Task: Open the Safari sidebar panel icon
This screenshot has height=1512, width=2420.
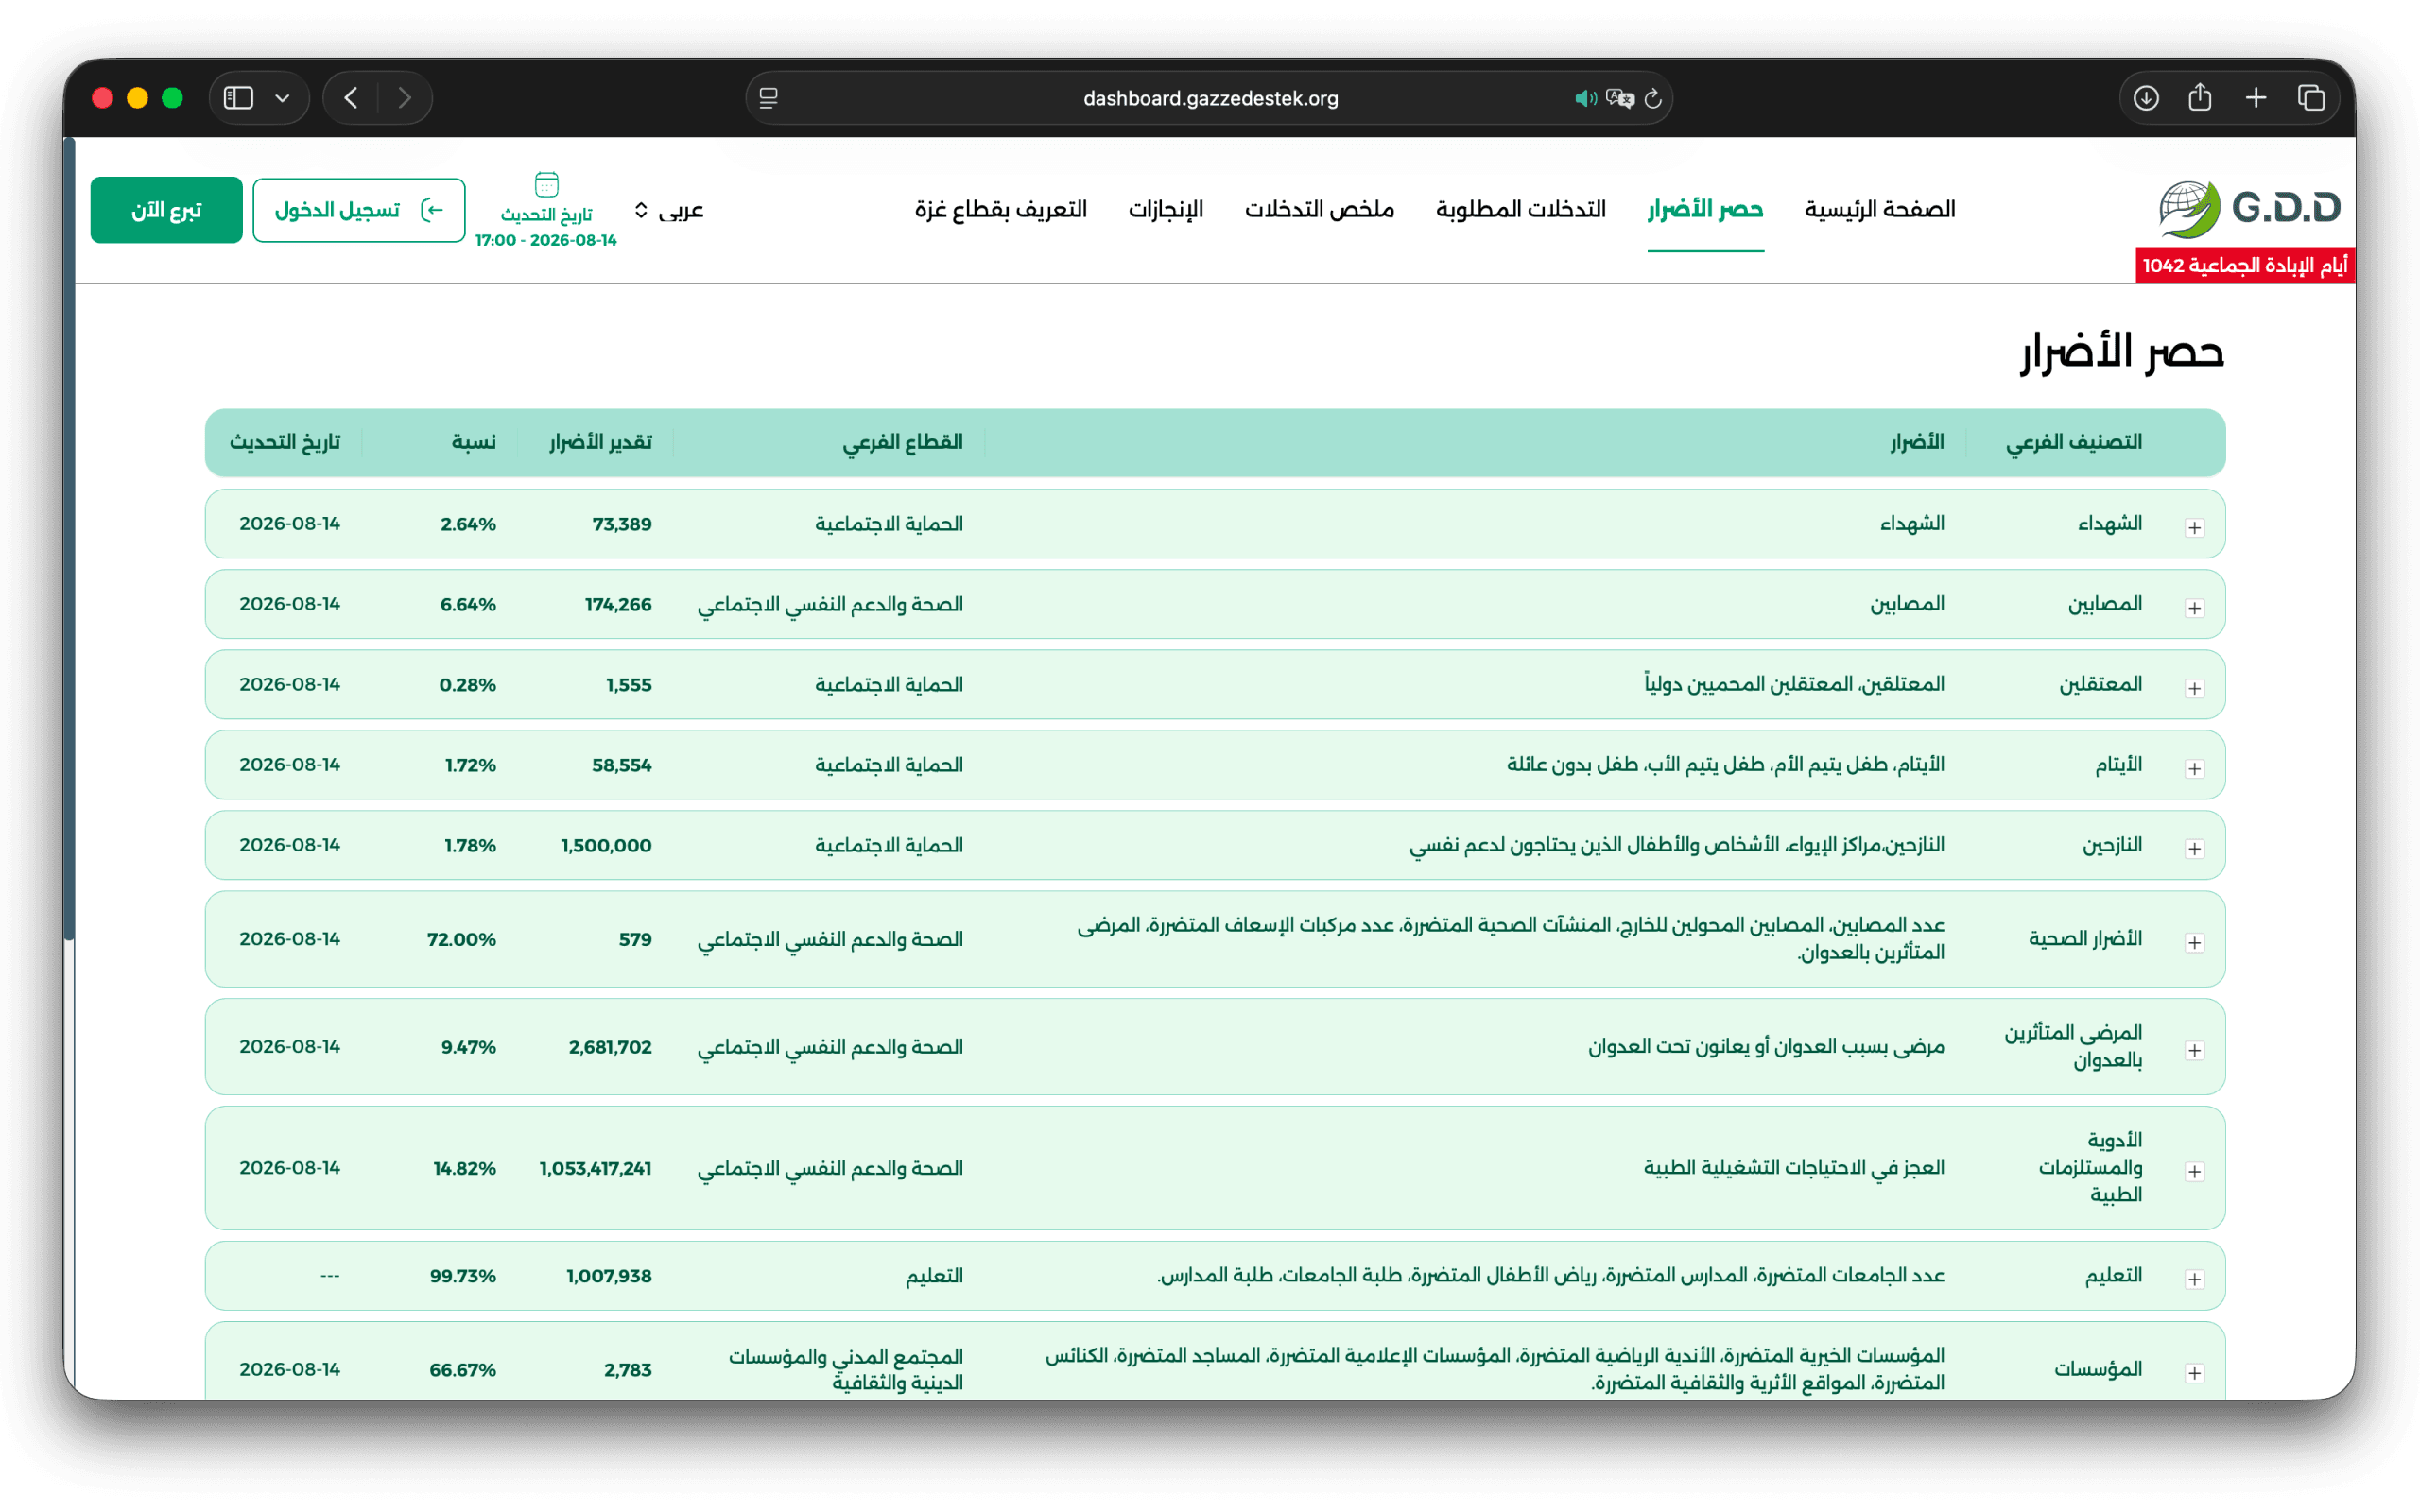Action: pos(238,98)
